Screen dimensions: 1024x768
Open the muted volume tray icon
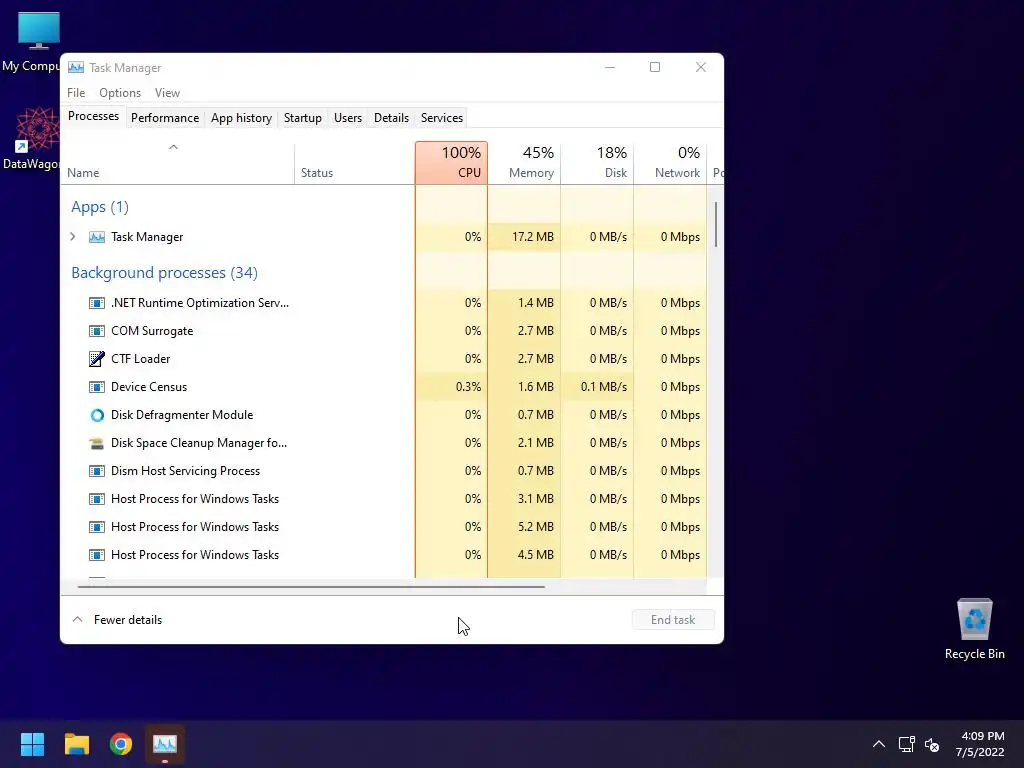point(932,744)
